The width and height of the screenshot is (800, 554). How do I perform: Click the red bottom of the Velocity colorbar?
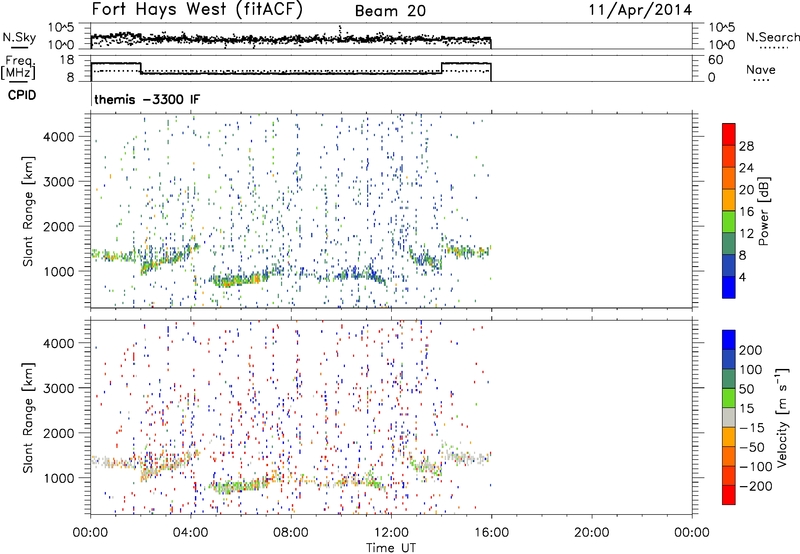pyautogui.click(x=729, y=495)
